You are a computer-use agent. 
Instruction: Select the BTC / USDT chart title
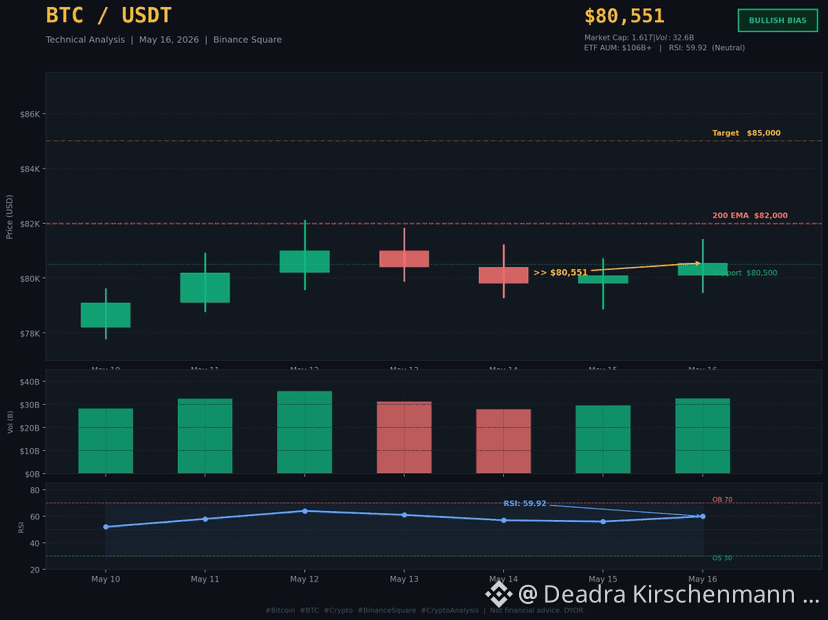tap(108, 15)
